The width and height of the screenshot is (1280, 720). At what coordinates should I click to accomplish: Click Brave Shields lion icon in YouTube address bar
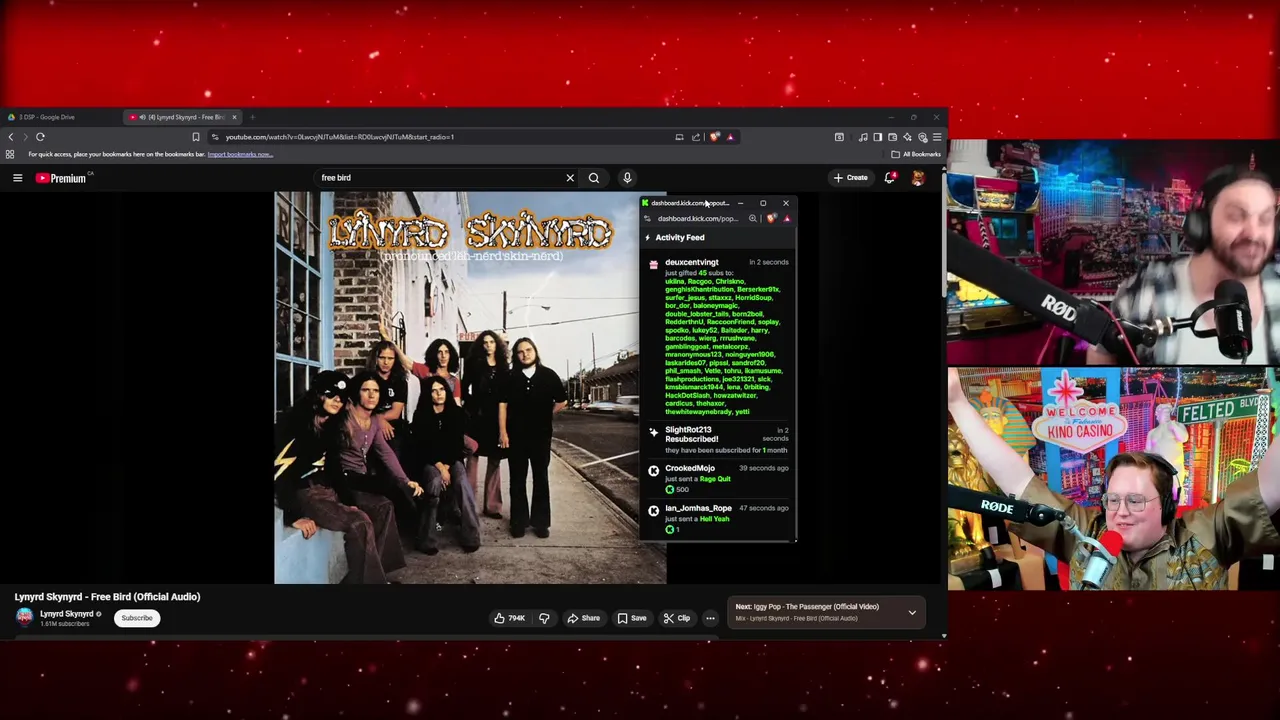(714, 137)
